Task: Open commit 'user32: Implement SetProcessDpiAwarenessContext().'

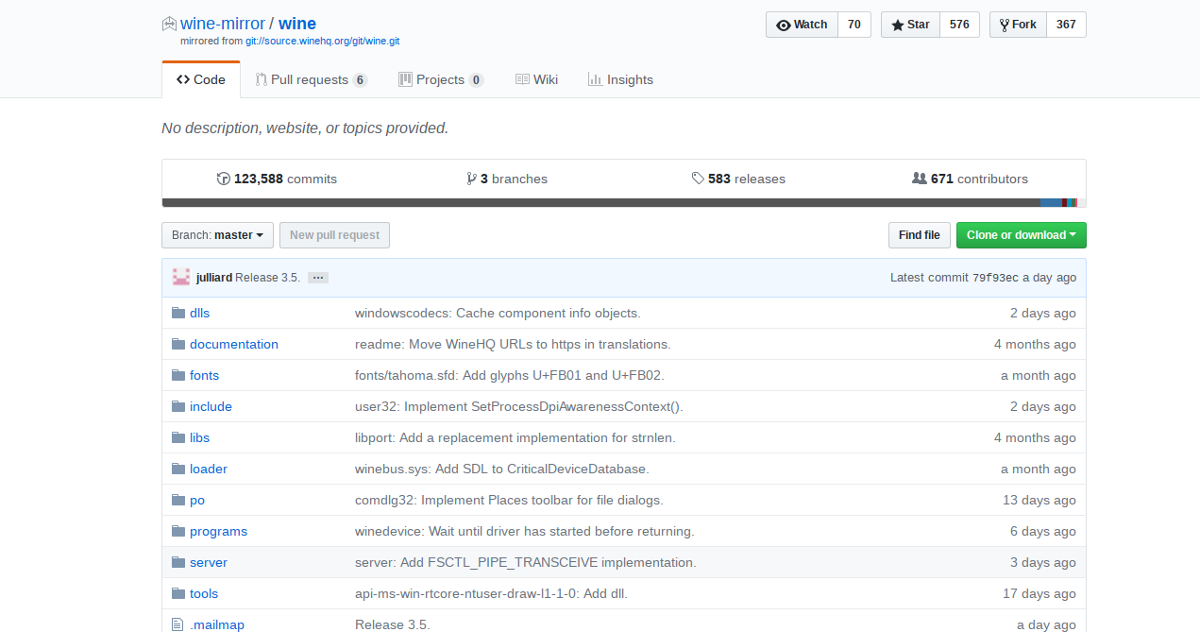Action: [519, 406]
